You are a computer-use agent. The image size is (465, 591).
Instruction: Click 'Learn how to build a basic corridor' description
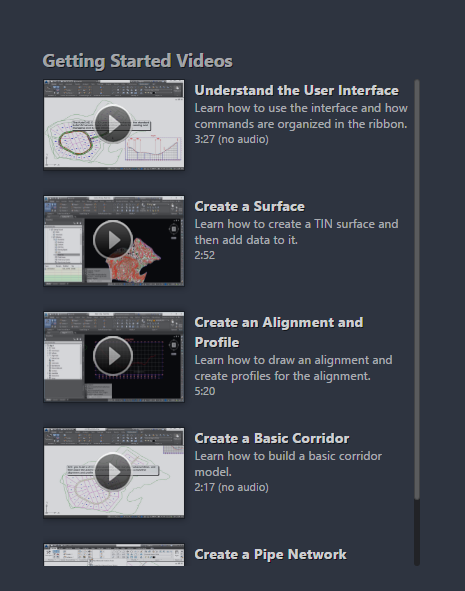click(x=288, y=464)
